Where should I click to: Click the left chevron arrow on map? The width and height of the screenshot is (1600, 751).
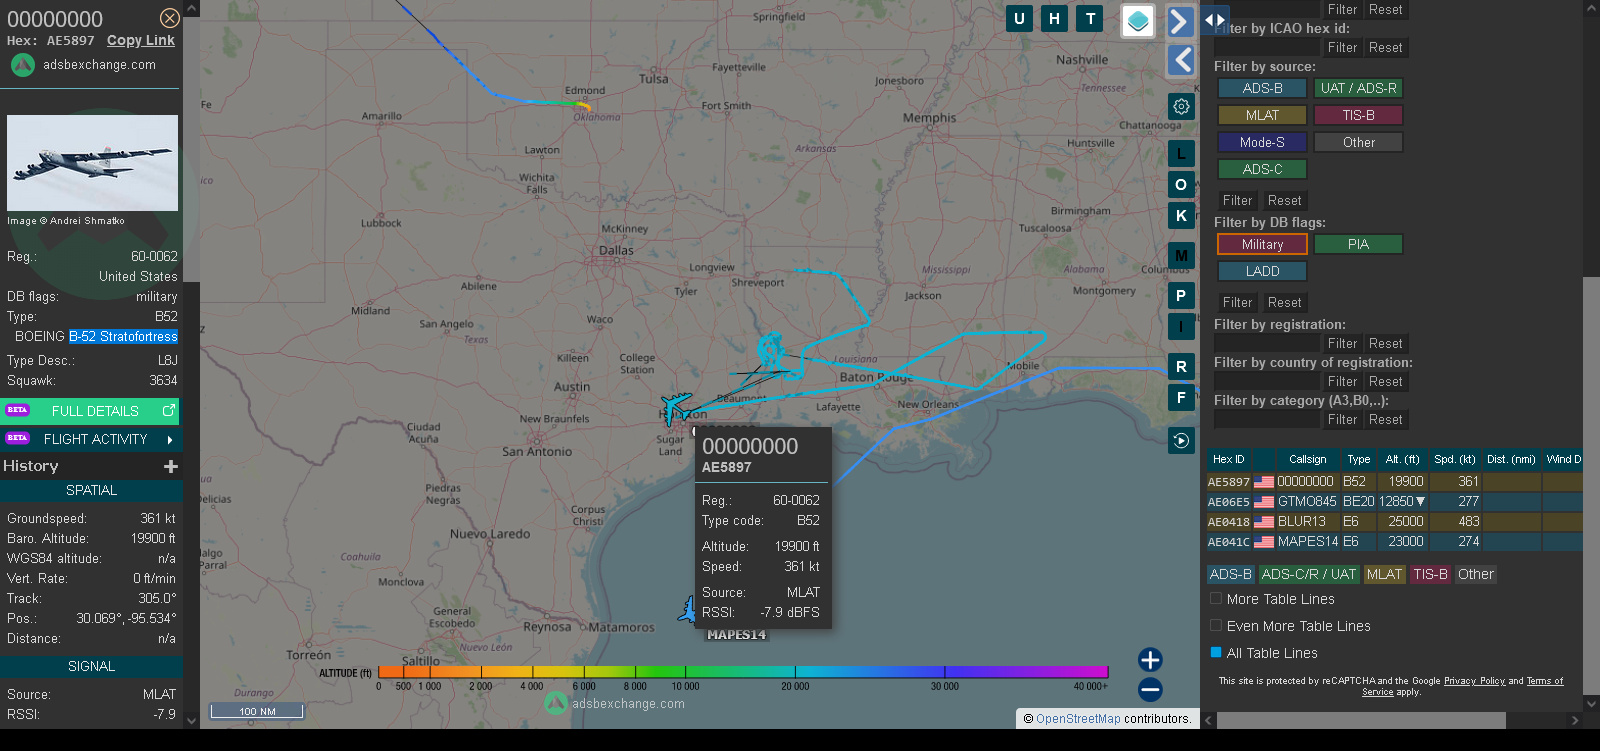[x=1181, y=60]
